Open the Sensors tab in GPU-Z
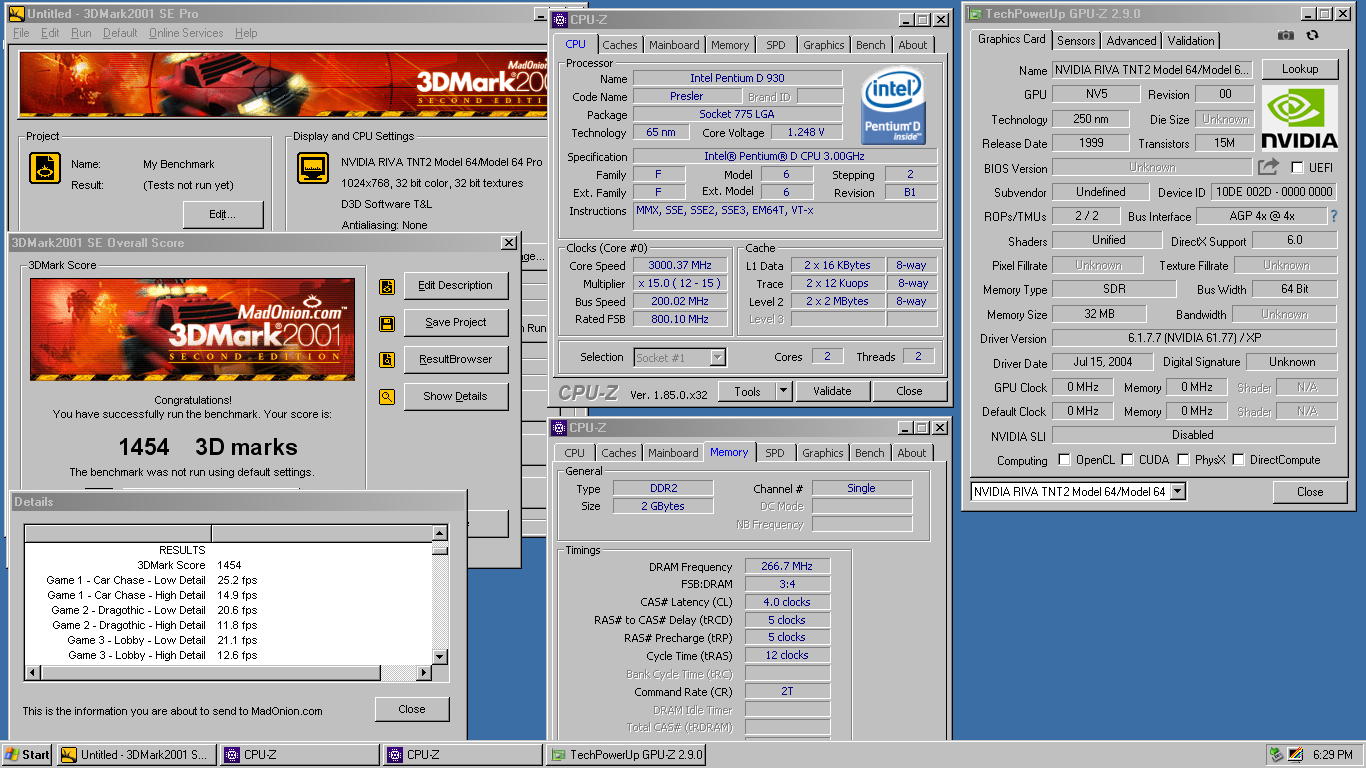The height and width of the screenshot is (768, 1366). (1076, 41)
